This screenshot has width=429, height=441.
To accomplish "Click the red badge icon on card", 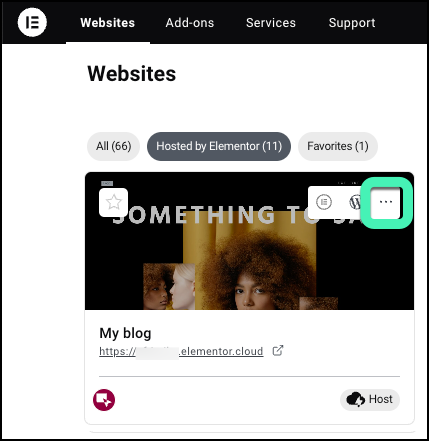I will 104,400.
